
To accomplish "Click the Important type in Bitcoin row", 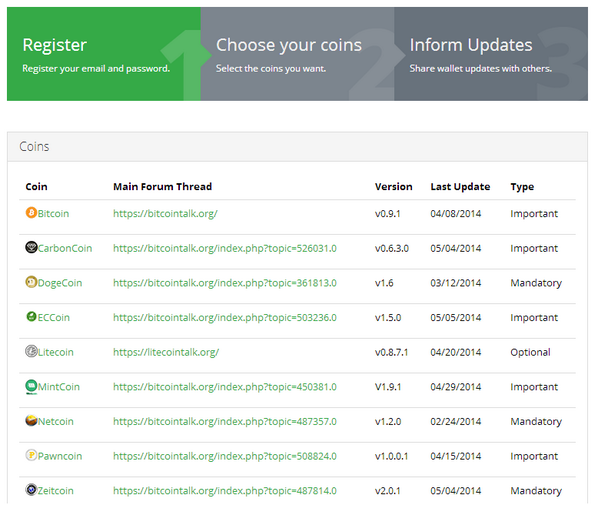I will coord(534,214).
